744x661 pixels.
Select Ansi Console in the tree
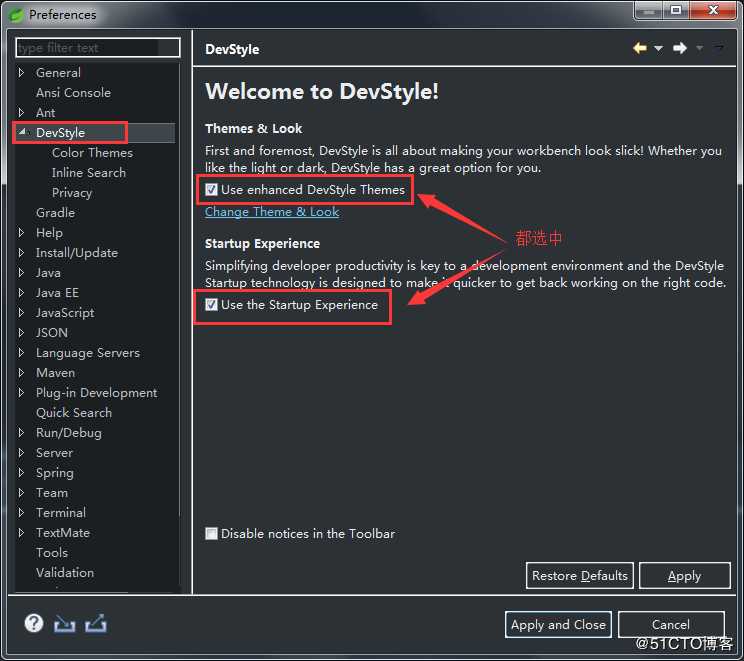73,93
